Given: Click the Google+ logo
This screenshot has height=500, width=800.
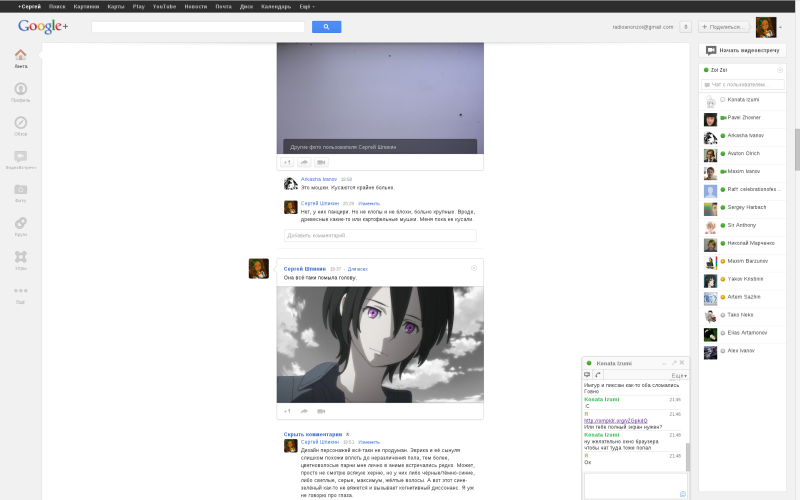Looking at the screenshot, I should pos(43,26).
